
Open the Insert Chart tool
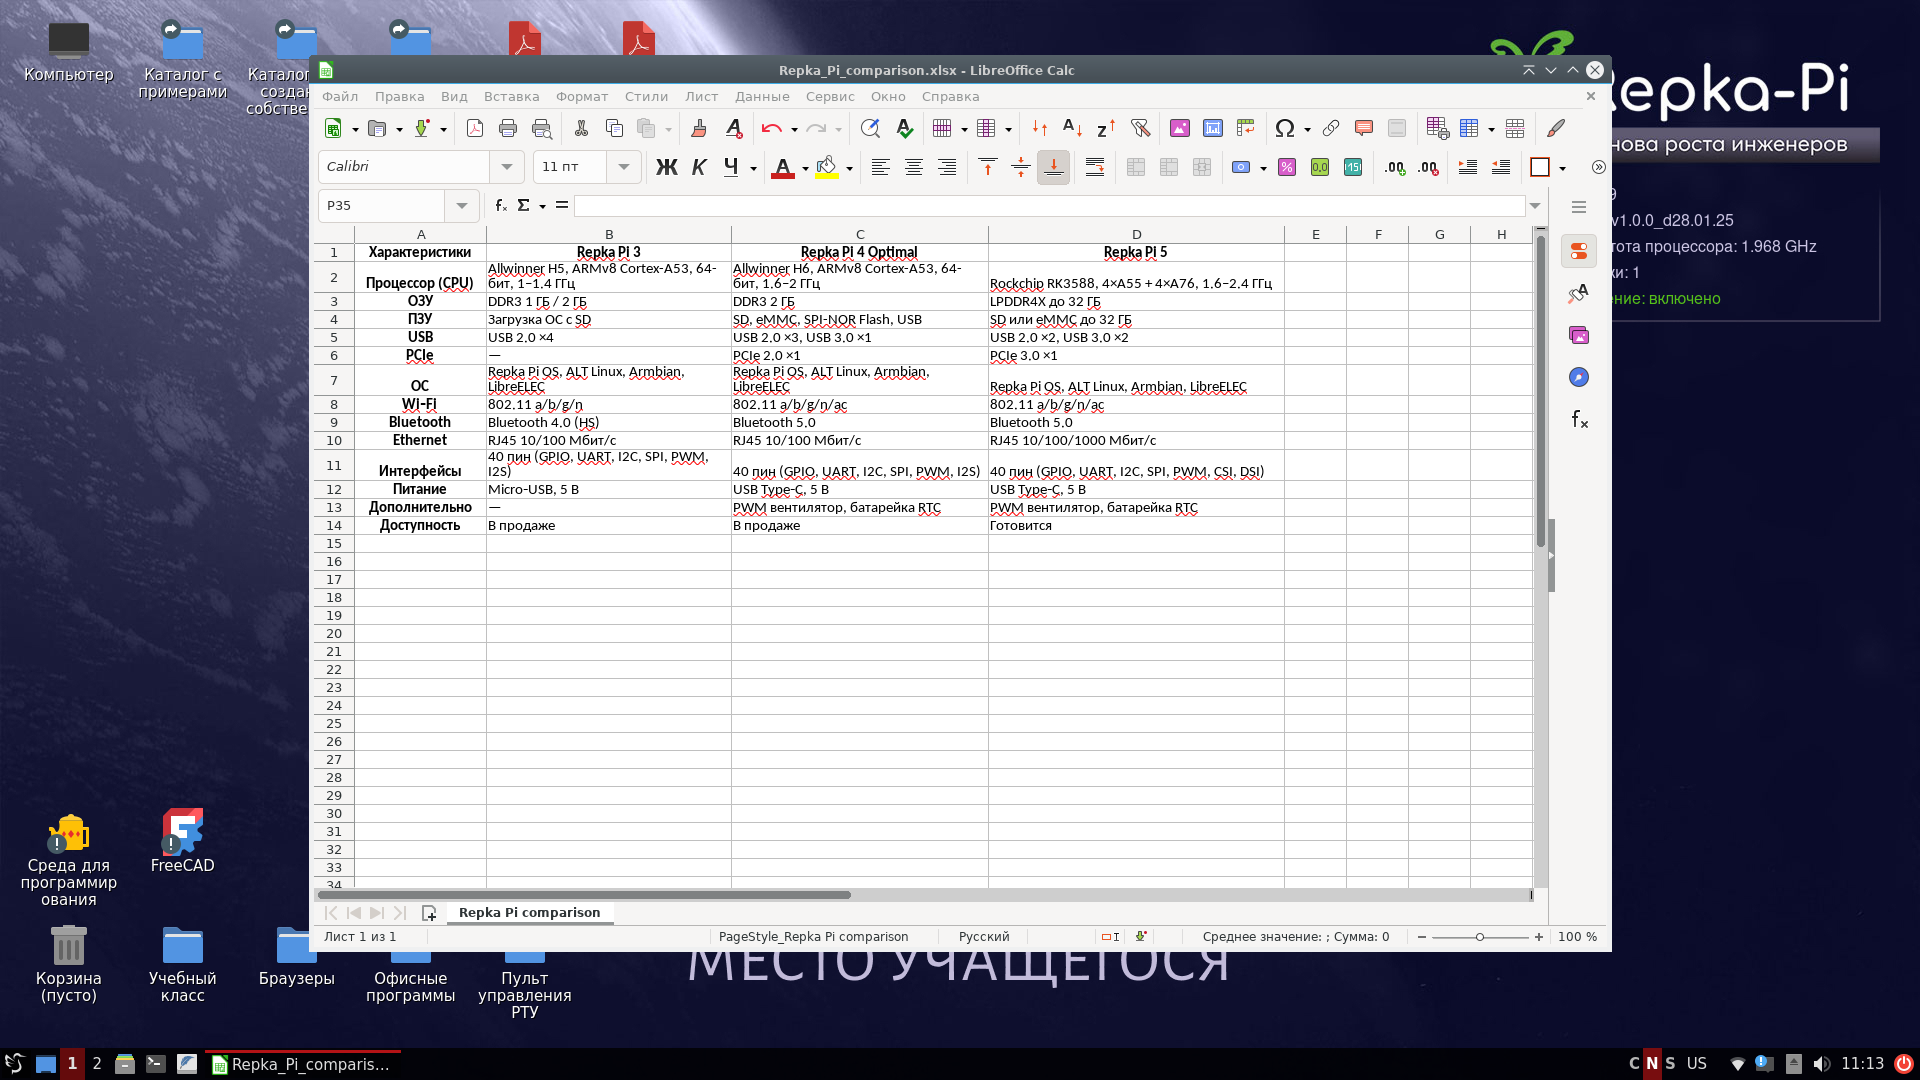[1213, 128]
